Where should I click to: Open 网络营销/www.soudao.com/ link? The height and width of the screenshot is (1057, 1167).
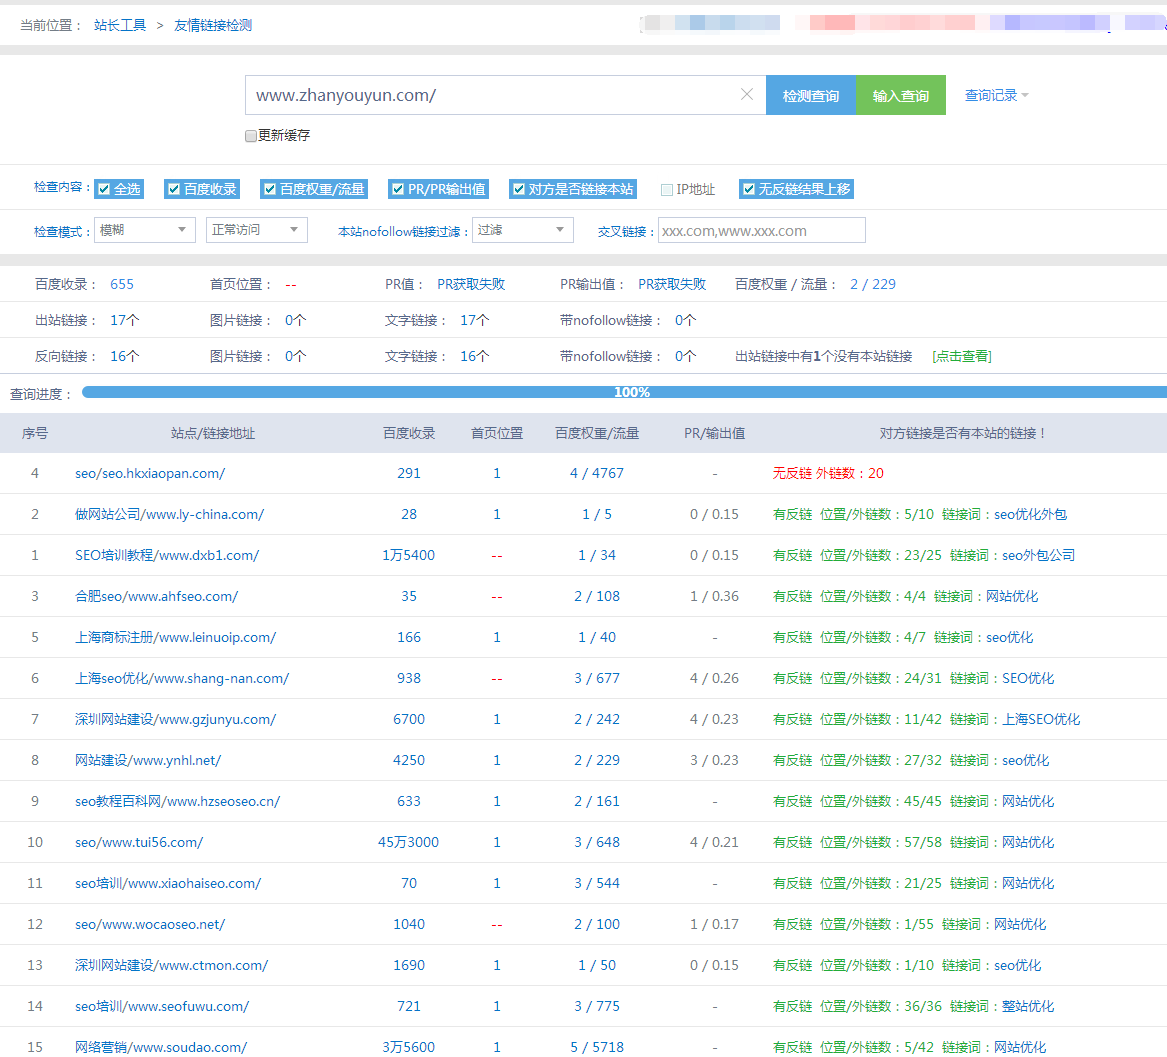point(161,1047)
